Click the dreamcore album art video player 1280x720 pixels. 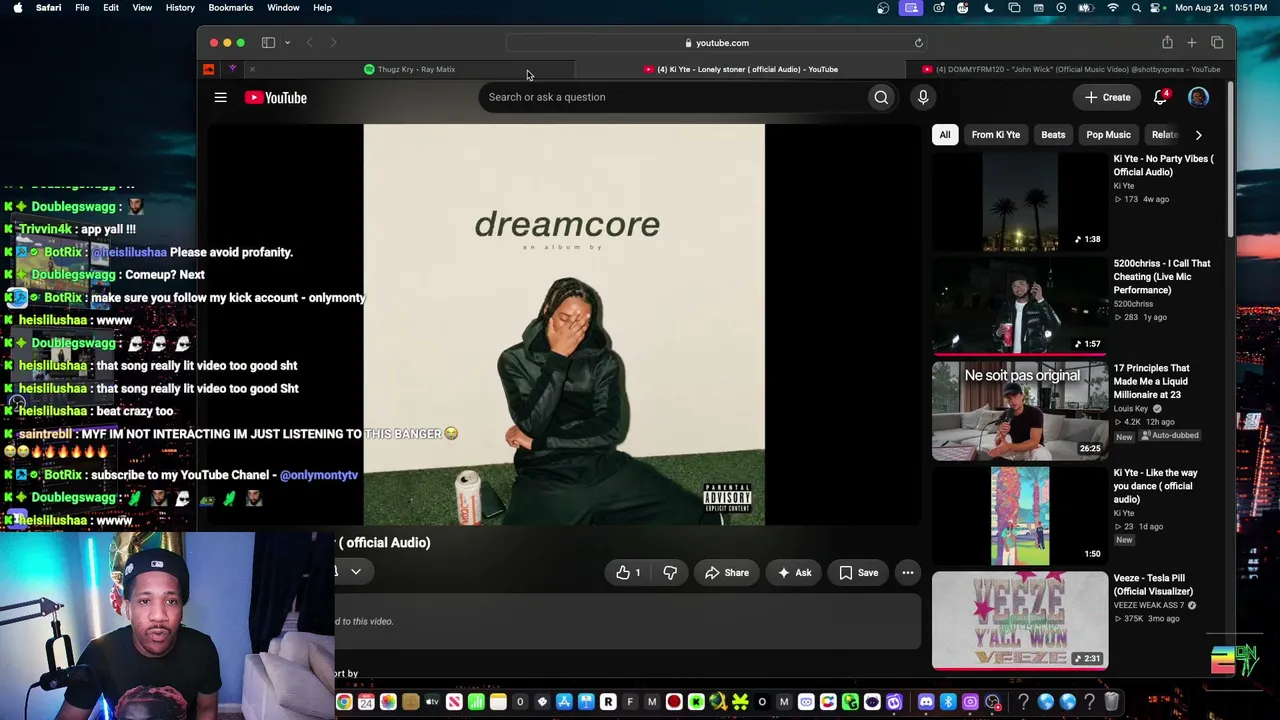click(x=564, y=325)
